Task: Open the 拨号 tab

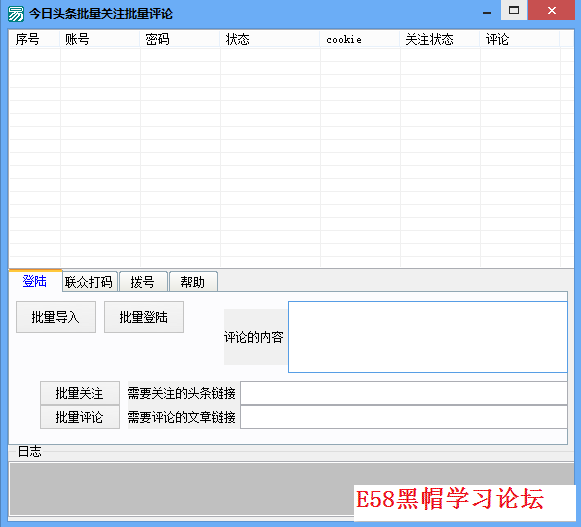Action: tap(143, 282)
